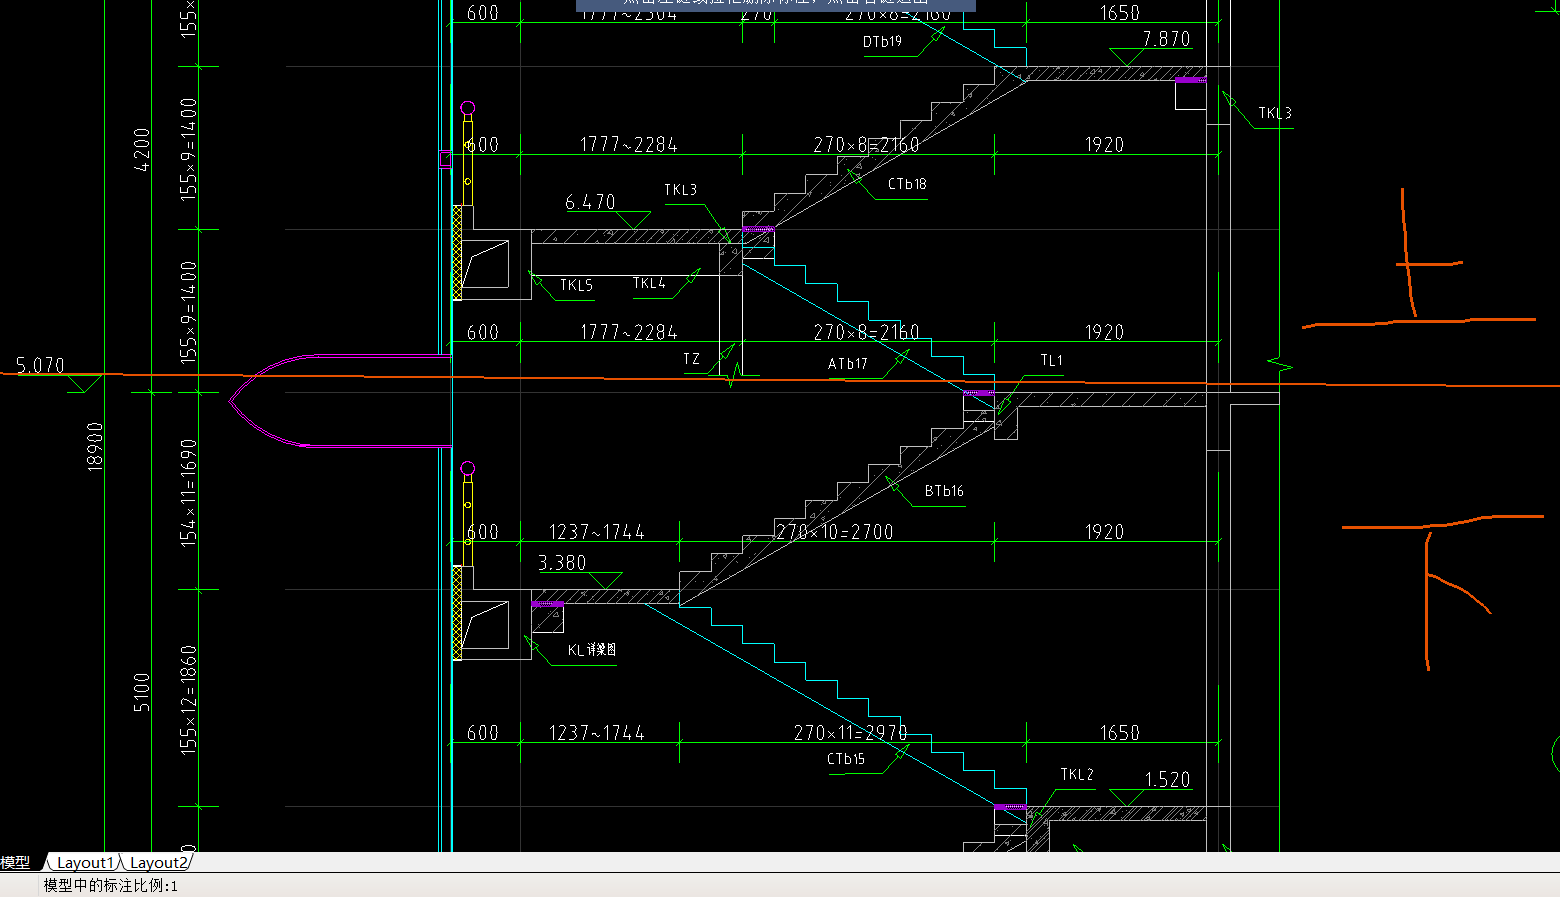Open the Layout2 tab
1560x897 pixels.
tap(158, 862)
